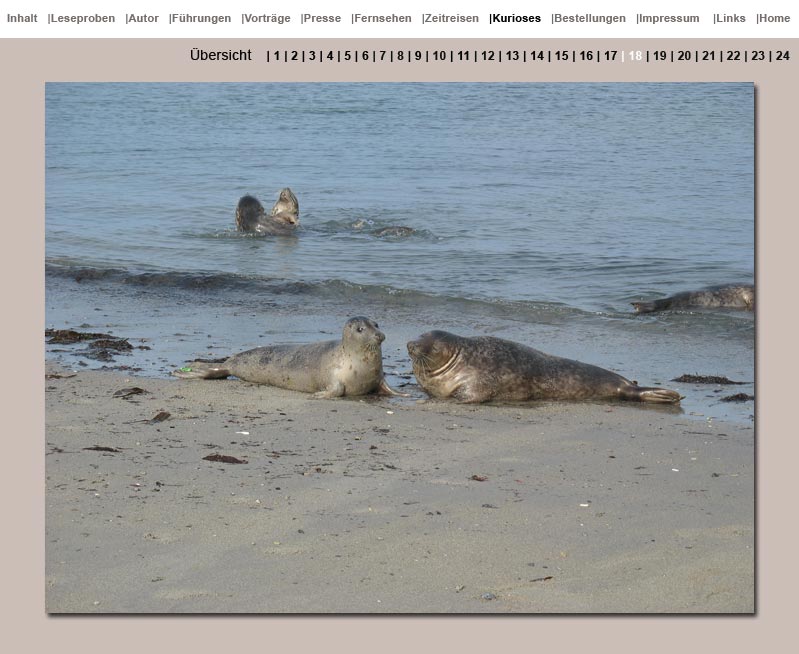The height and width of the screenshot is (654, 799).
Task: Jump to gallery image 1
Action: pyautogui.click(x=277, y=56)
